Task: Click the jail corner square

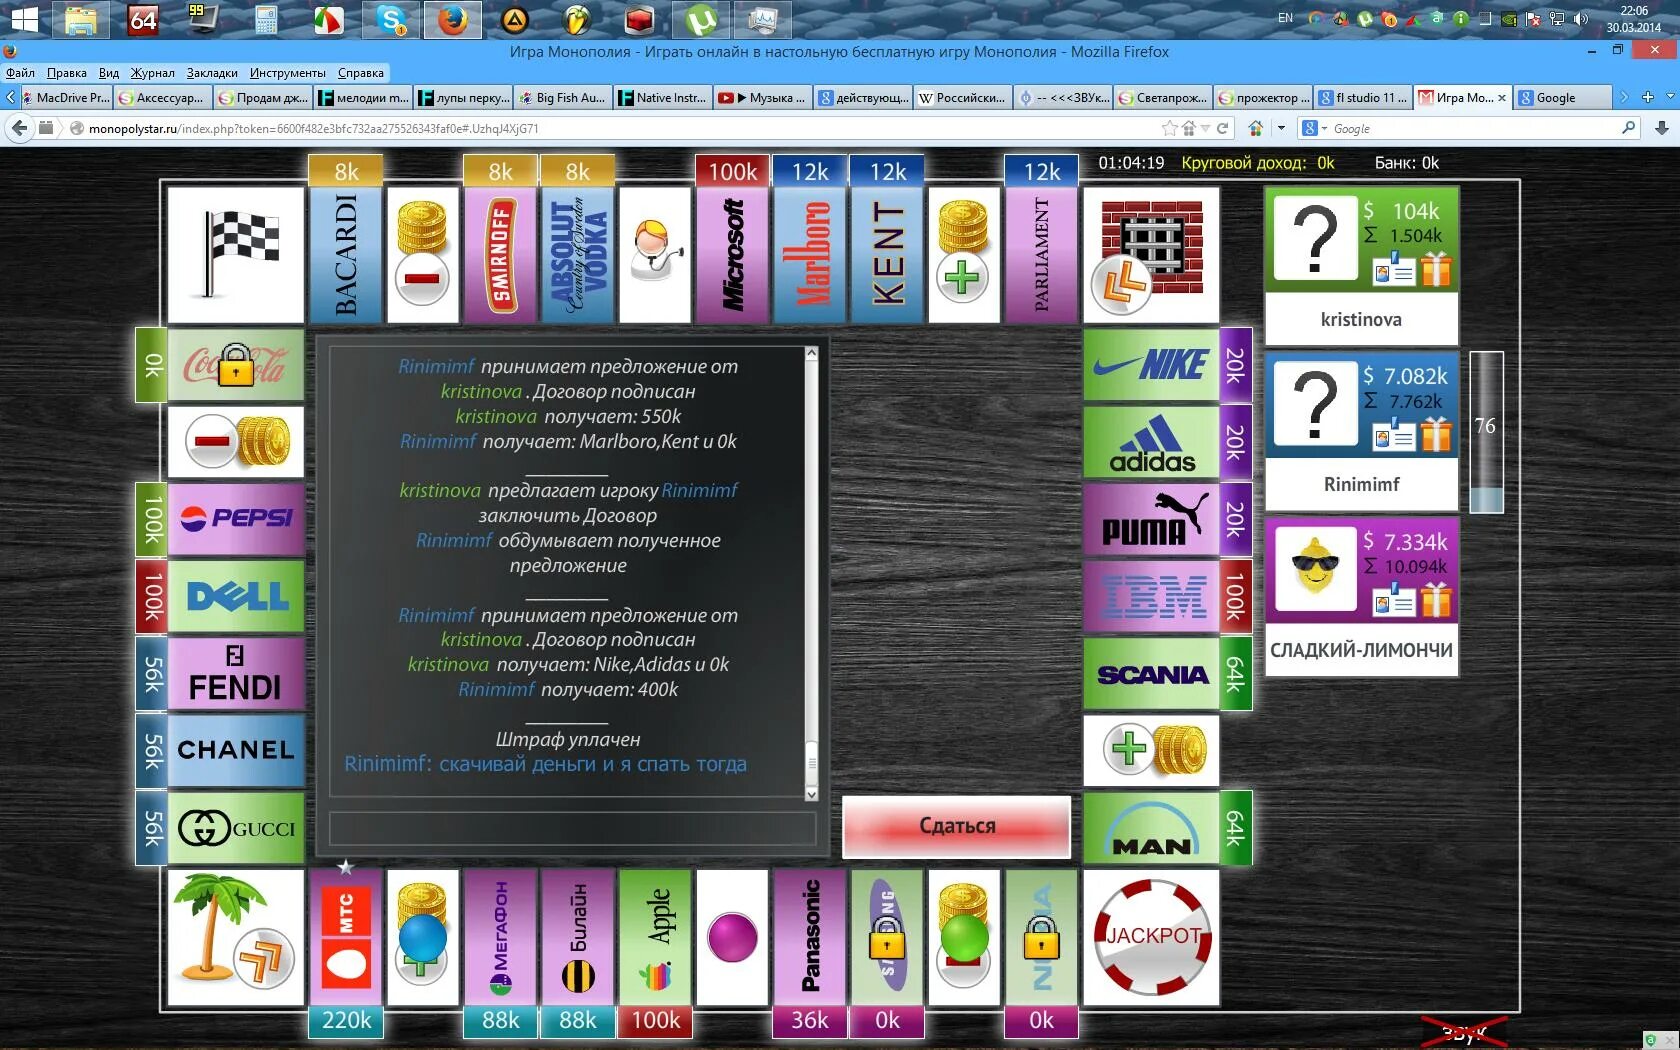Action: tap(1151, 254)
